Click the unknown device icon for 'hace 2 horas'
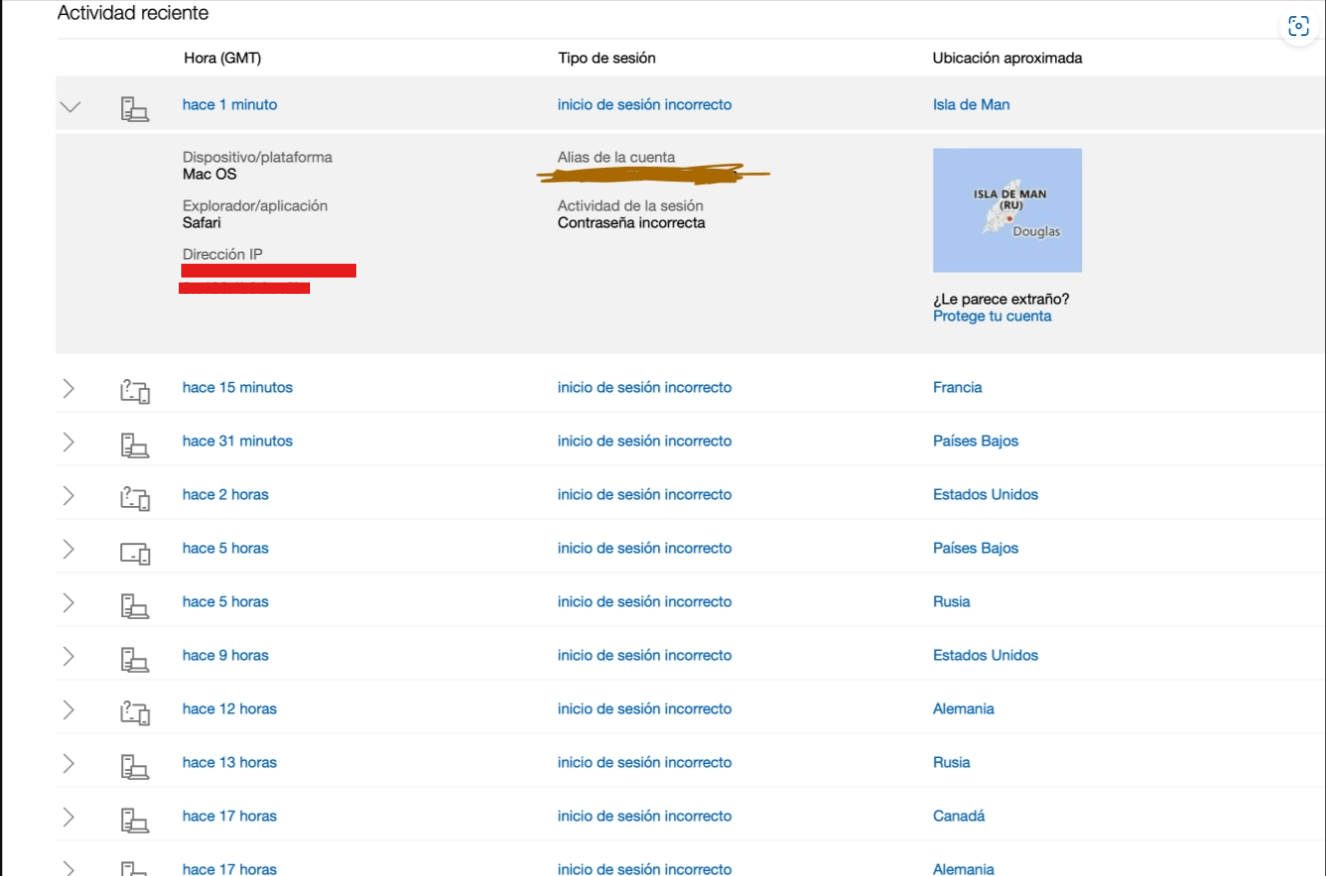Viewport: 1326px width, 876px height. pos(135,497)
